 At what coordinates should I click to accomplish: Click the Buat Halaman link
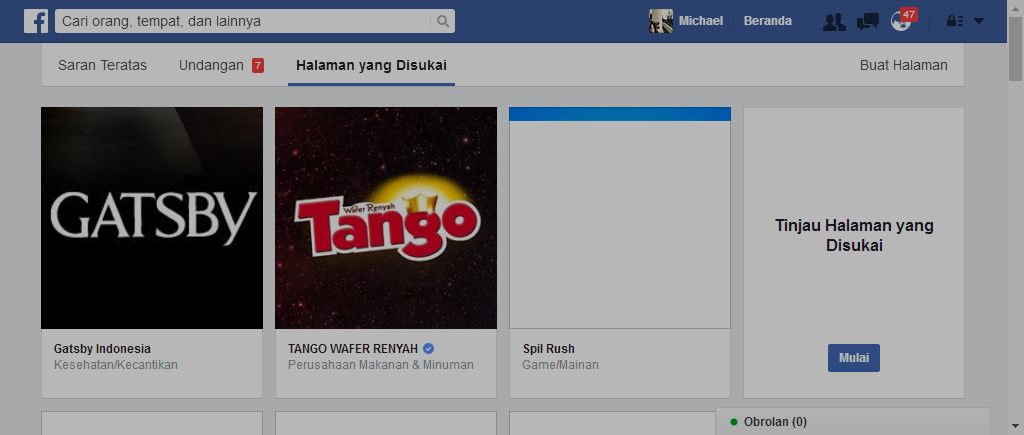[x=903, y=65]
